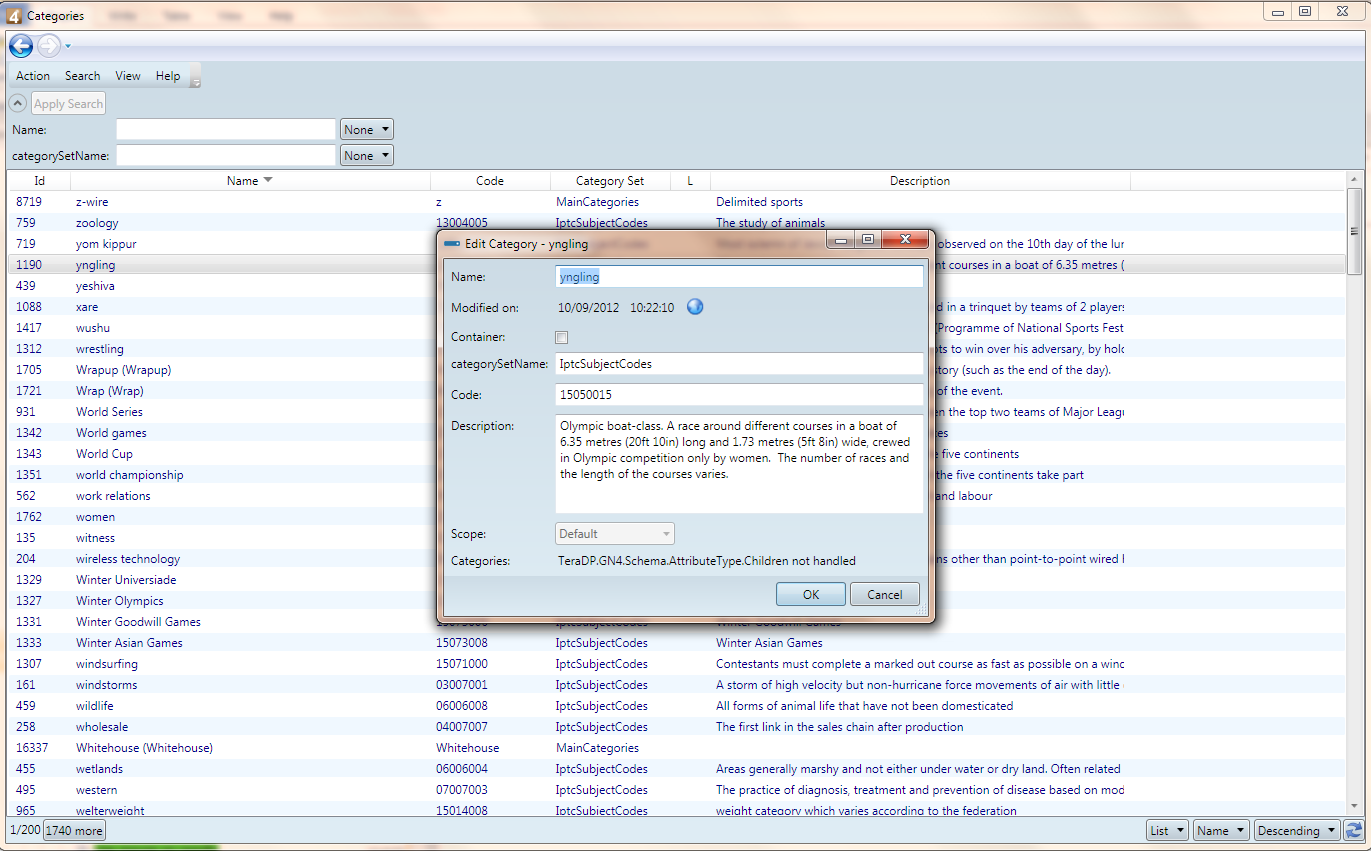Screen dimensions: 1371x851
Task: Open the None dropdown next to categorySetName filter
Action: [x=367, y=155]
